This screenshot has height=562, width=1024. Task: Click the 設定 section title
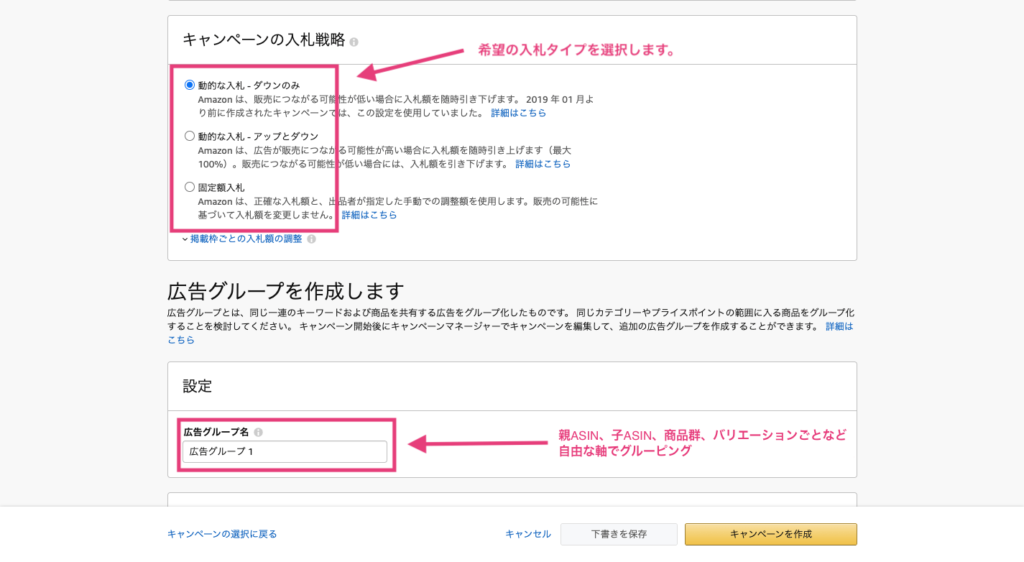click(x=197, y=386)
